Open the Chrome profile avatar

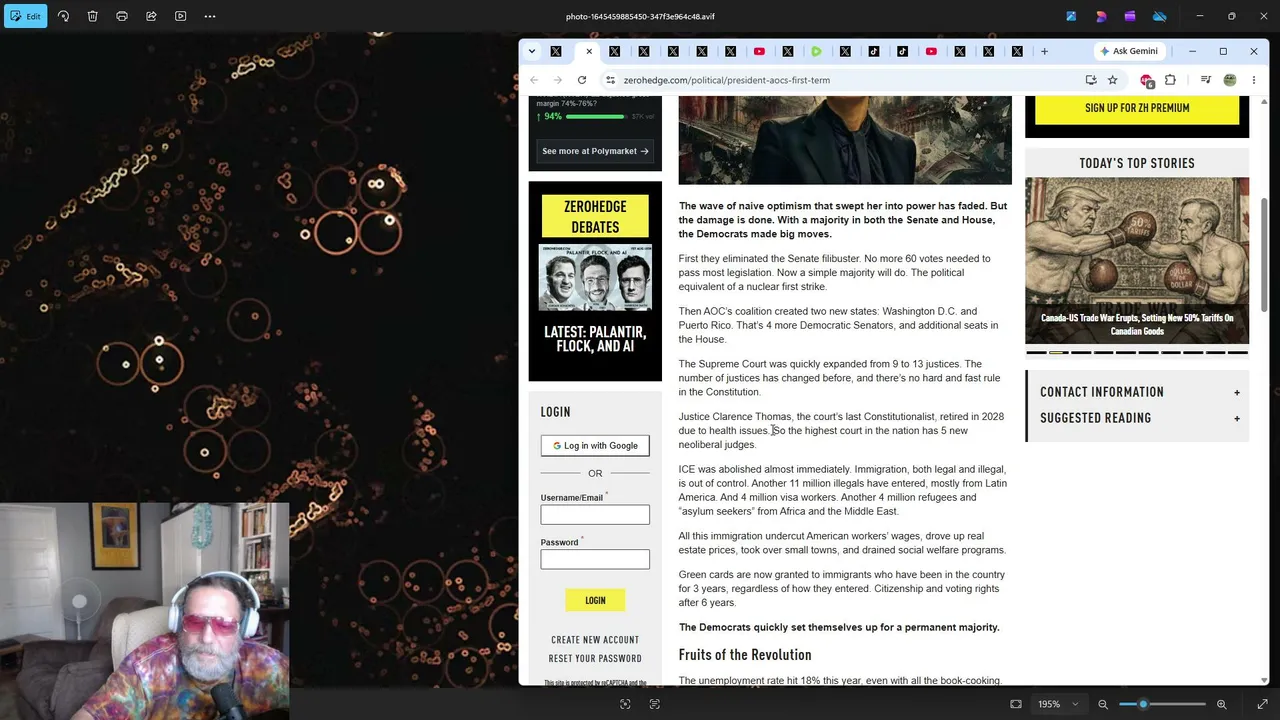[x=1230, y=80]
